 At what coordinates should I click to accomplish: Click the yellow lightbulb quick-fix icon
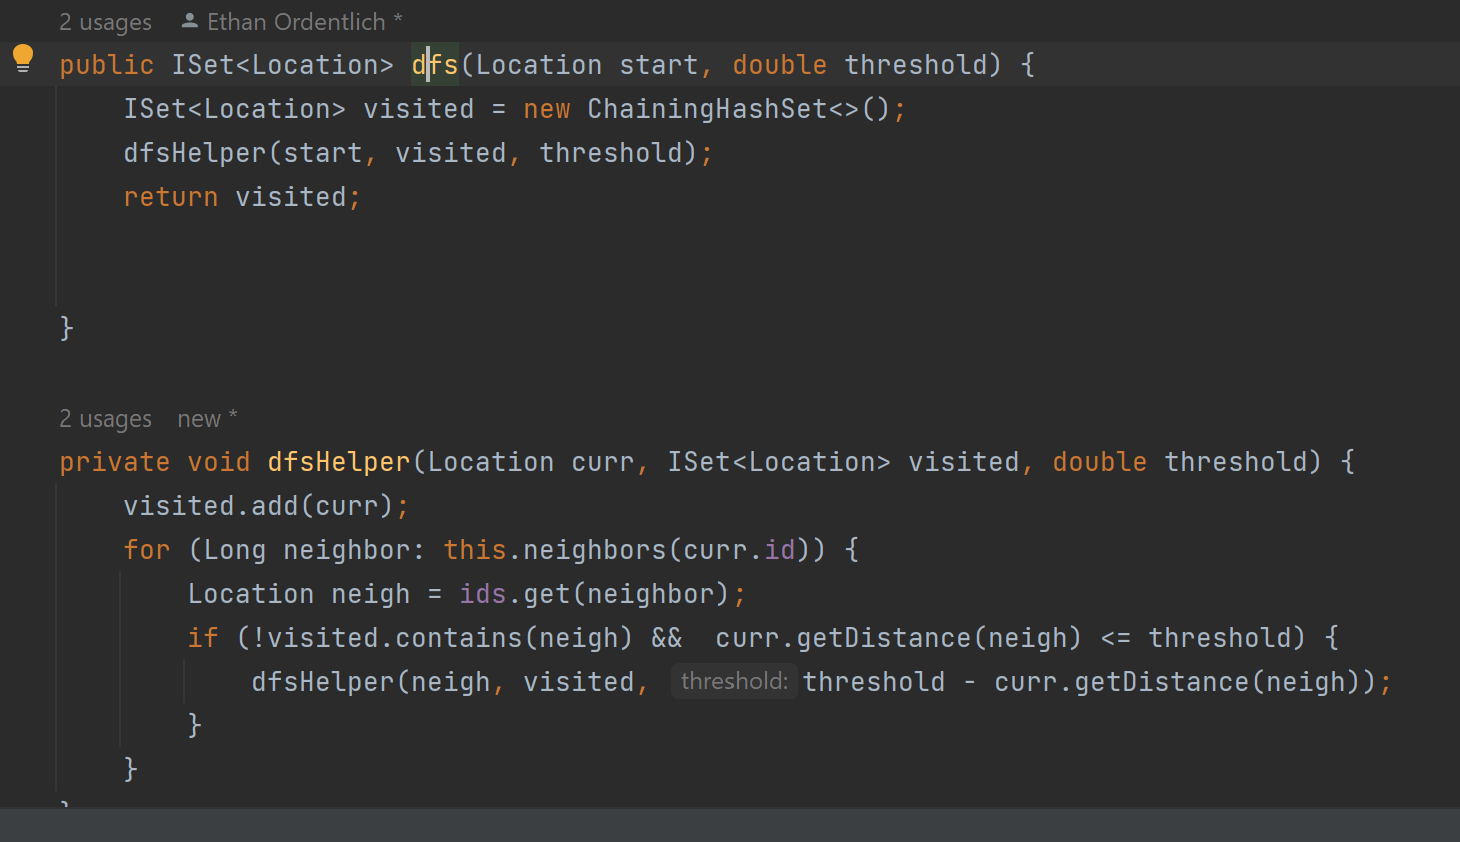[23, 58]
